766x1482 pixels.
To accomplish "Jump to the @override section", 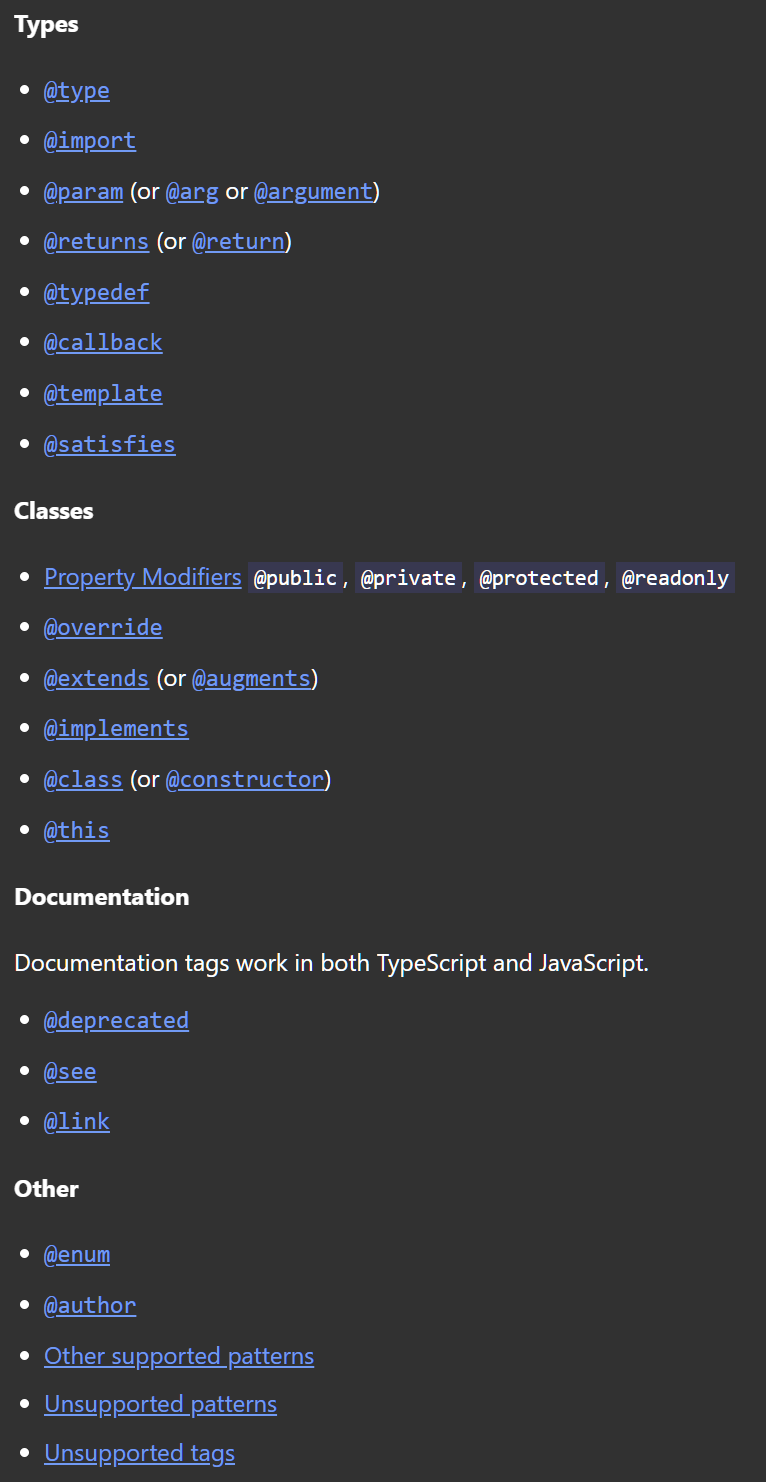I will point(103,628).
